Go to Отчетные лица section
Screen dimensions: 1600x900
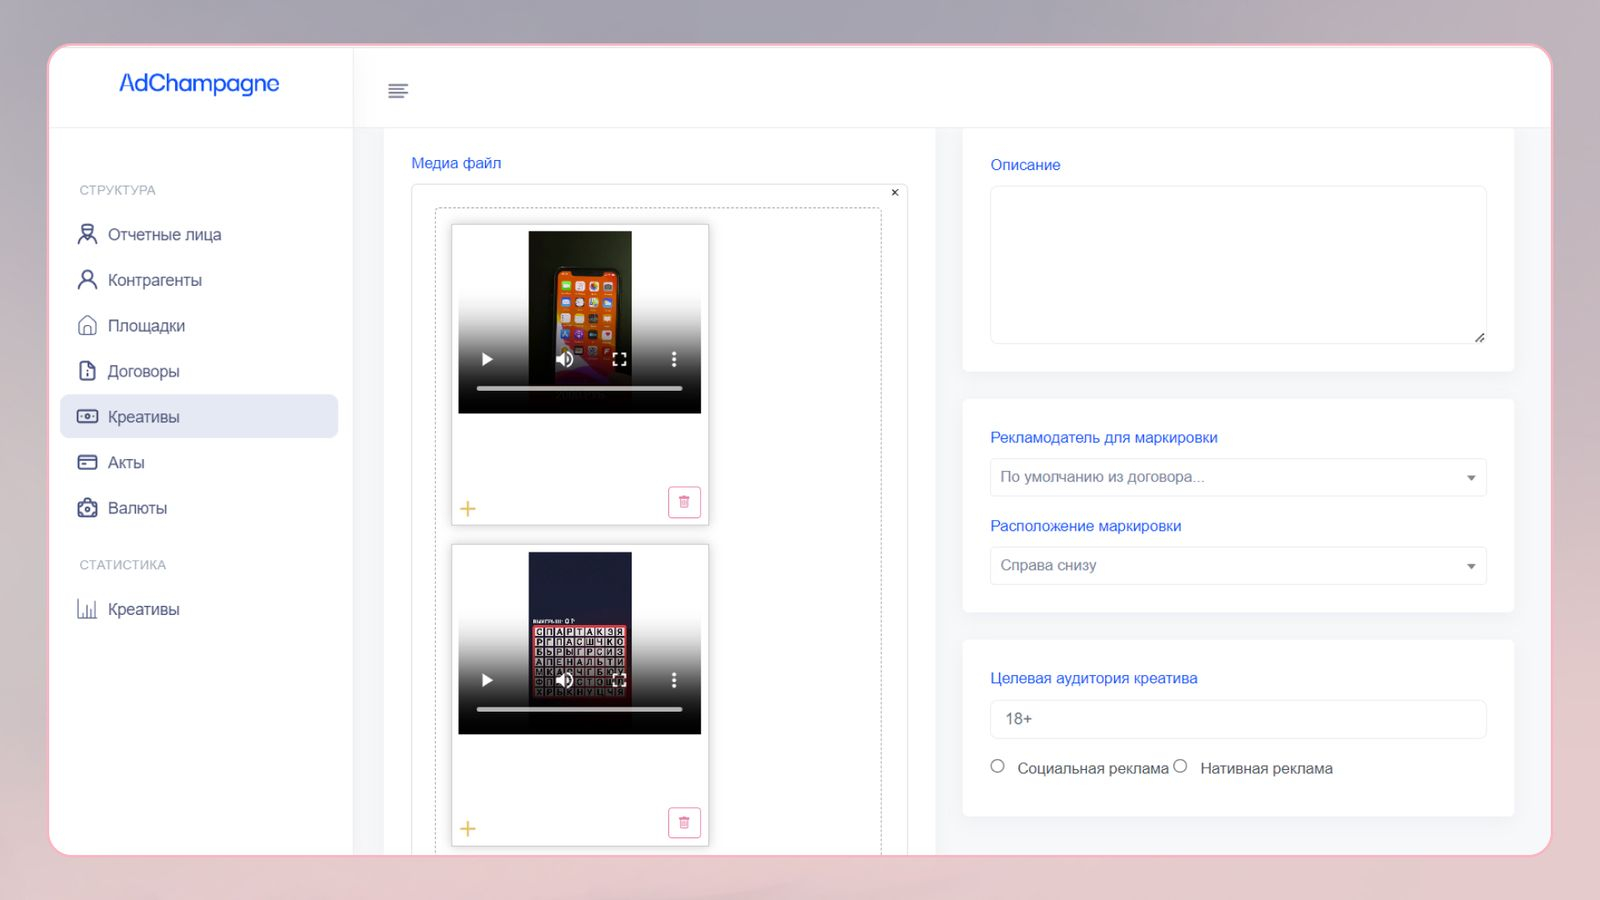pyautogui.click(x=164, y=234)
